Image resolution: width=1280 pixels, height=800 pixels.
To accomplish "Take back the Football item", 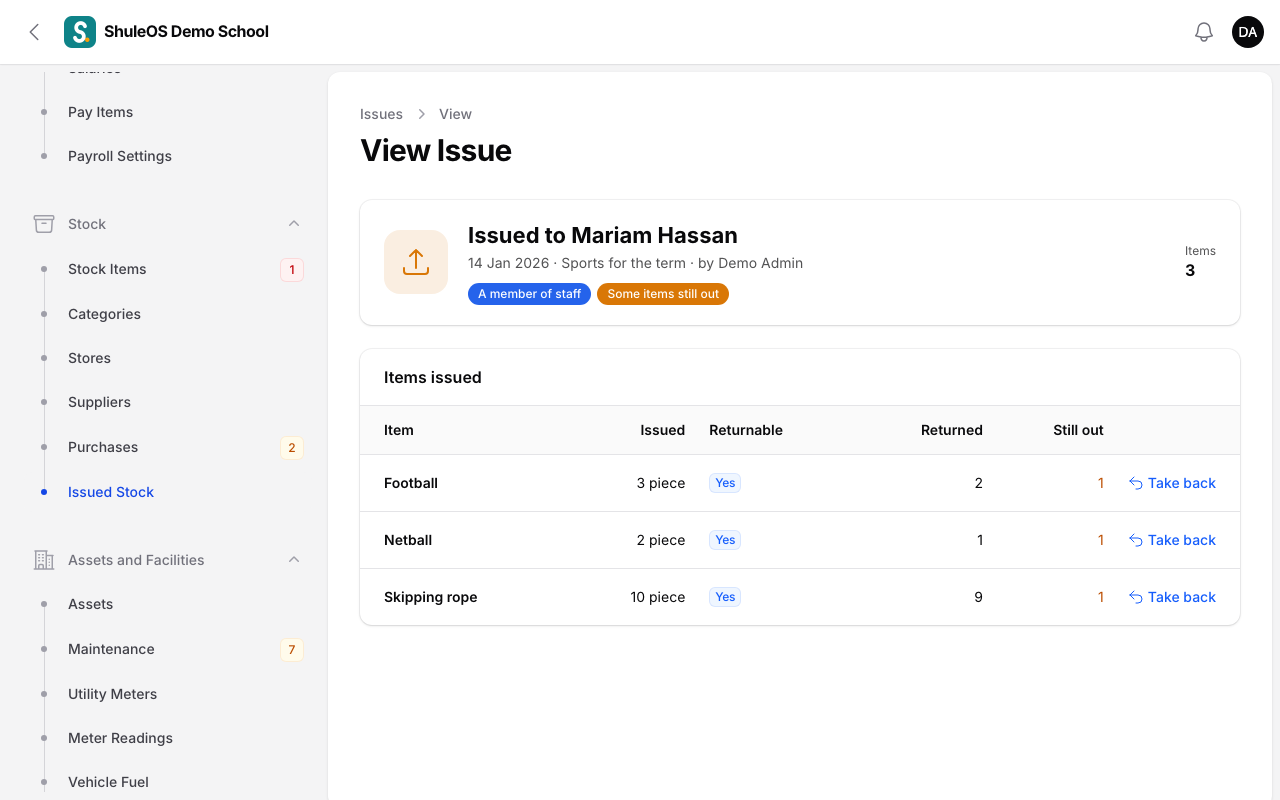I will click(1172, 483).
